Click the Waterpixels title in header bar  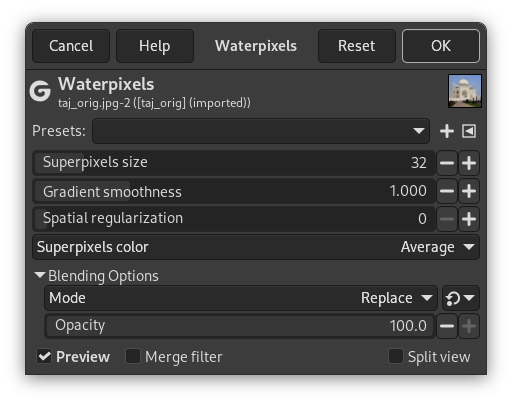point(256,46)
